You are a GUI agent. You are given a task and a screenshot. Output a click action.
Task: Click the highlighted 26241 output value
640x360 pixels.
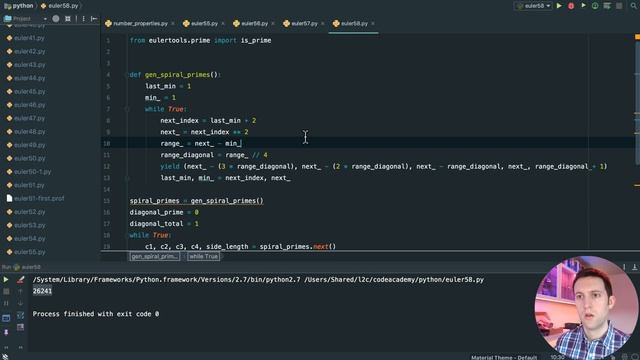pos(42,291)
